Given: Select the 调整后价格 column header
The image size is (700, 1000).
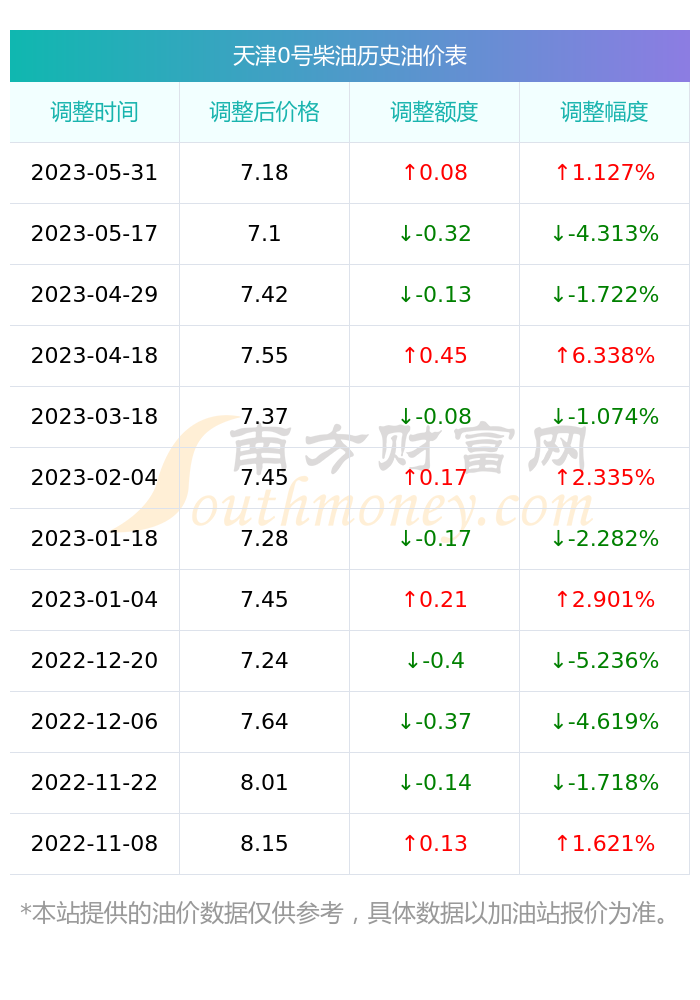Looking at the screenshot, I should pyautogui.click(x=265, y=112).
